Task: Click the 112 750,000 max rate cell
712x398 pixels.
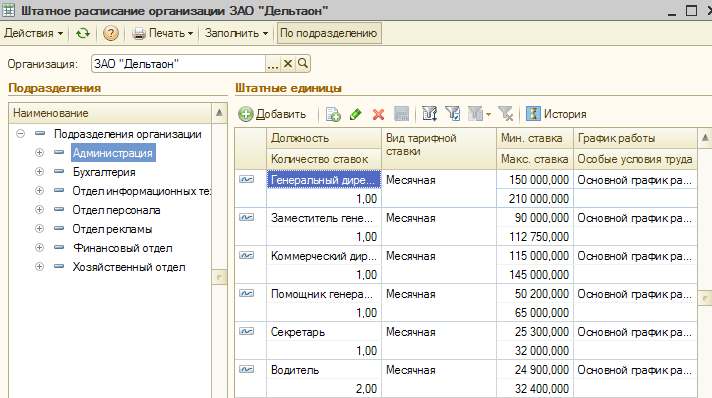Action: pyautogui.click(x=535, y=237)
